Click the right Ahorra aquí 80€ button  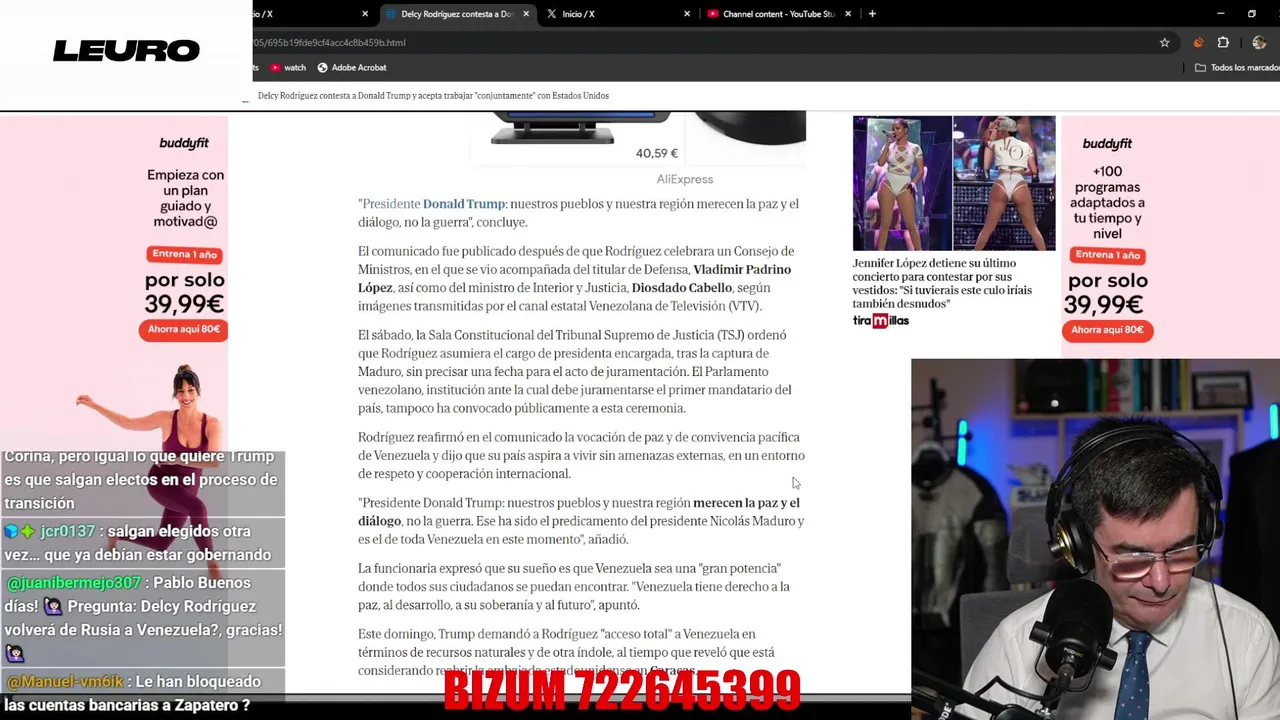point(1107,330)
